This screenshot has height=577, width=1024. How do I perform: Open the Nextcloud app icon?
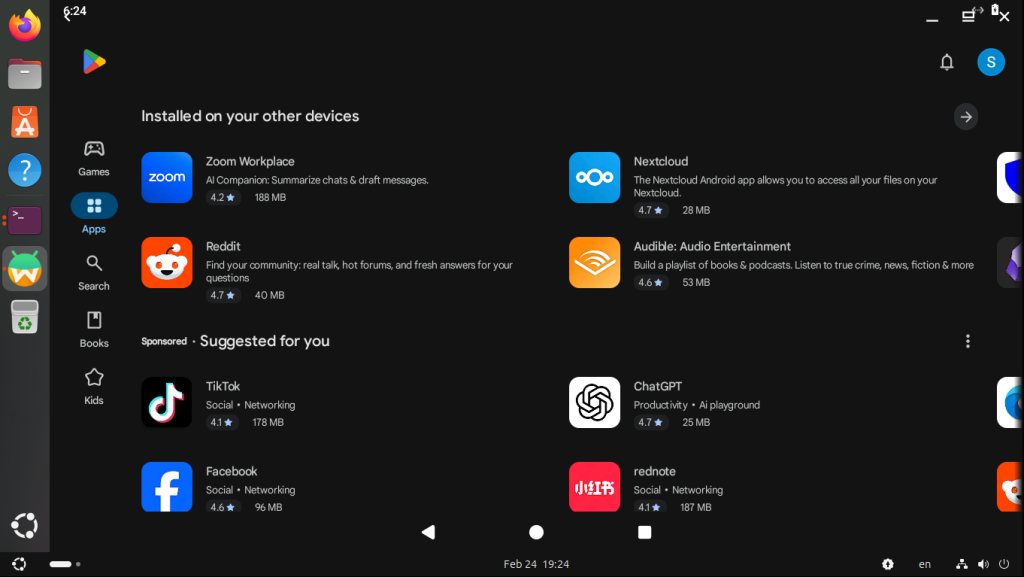point(594,177)
